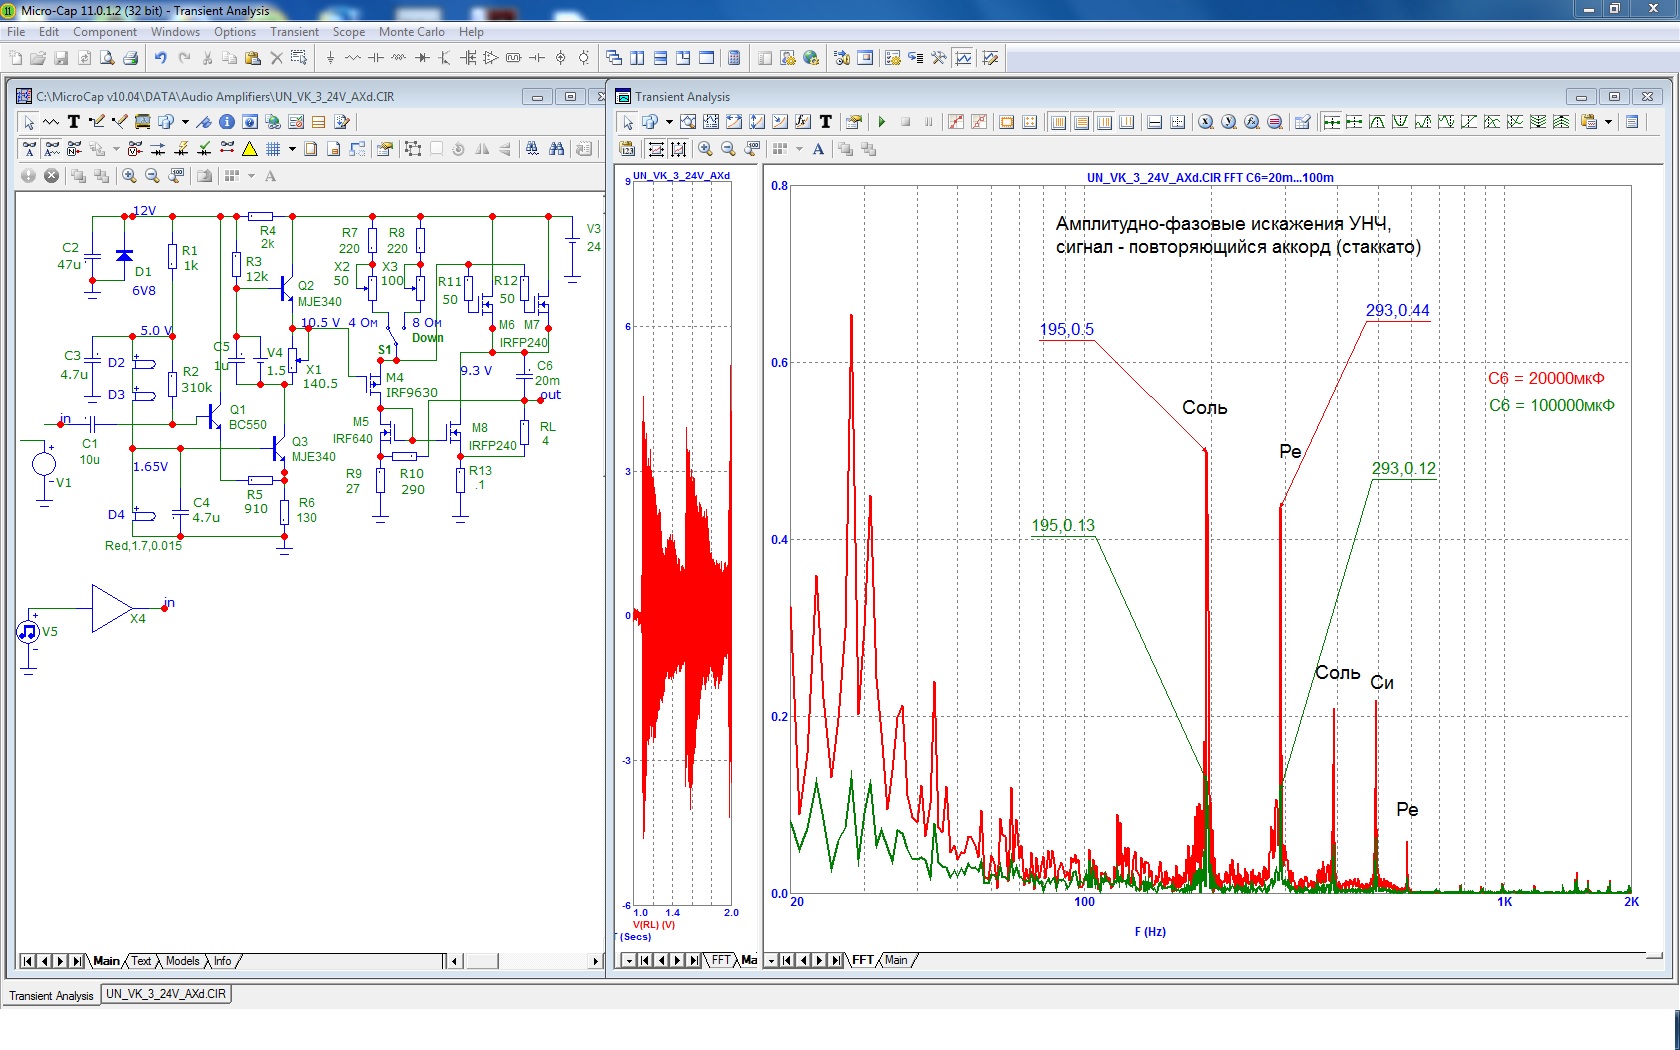Click the blue Info mode icon
The height and width of the screenshot is (1050, 1680).
pos(227,122)
